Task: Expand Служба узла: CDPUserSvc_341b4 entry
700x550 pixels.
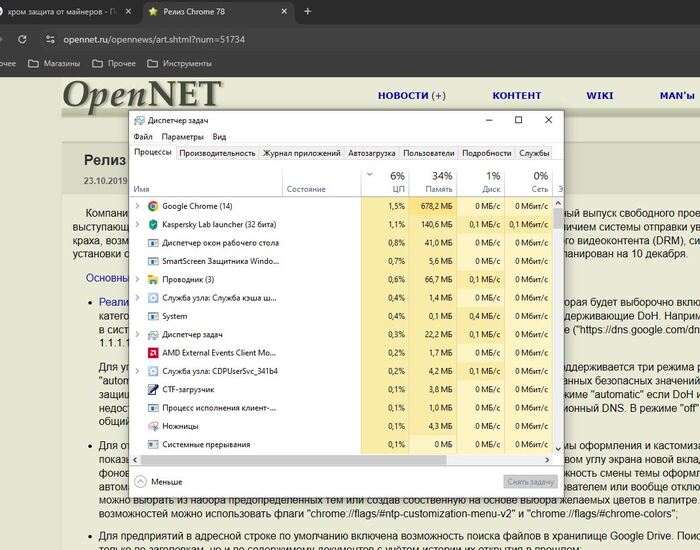Action: [x=137, y=371]
